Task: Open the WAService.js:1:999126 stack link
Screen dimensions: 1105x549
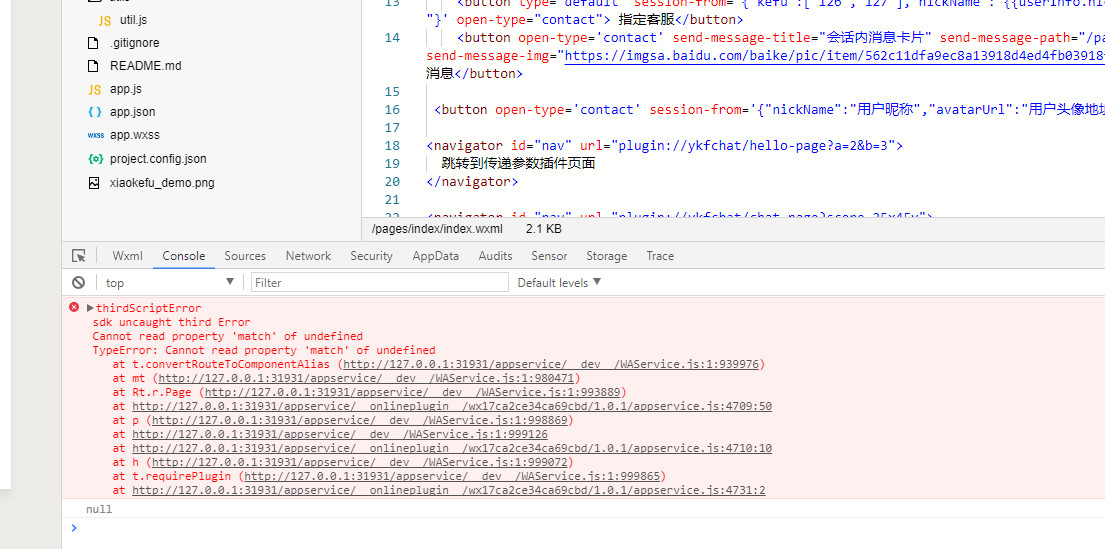Action: point(340,435)
